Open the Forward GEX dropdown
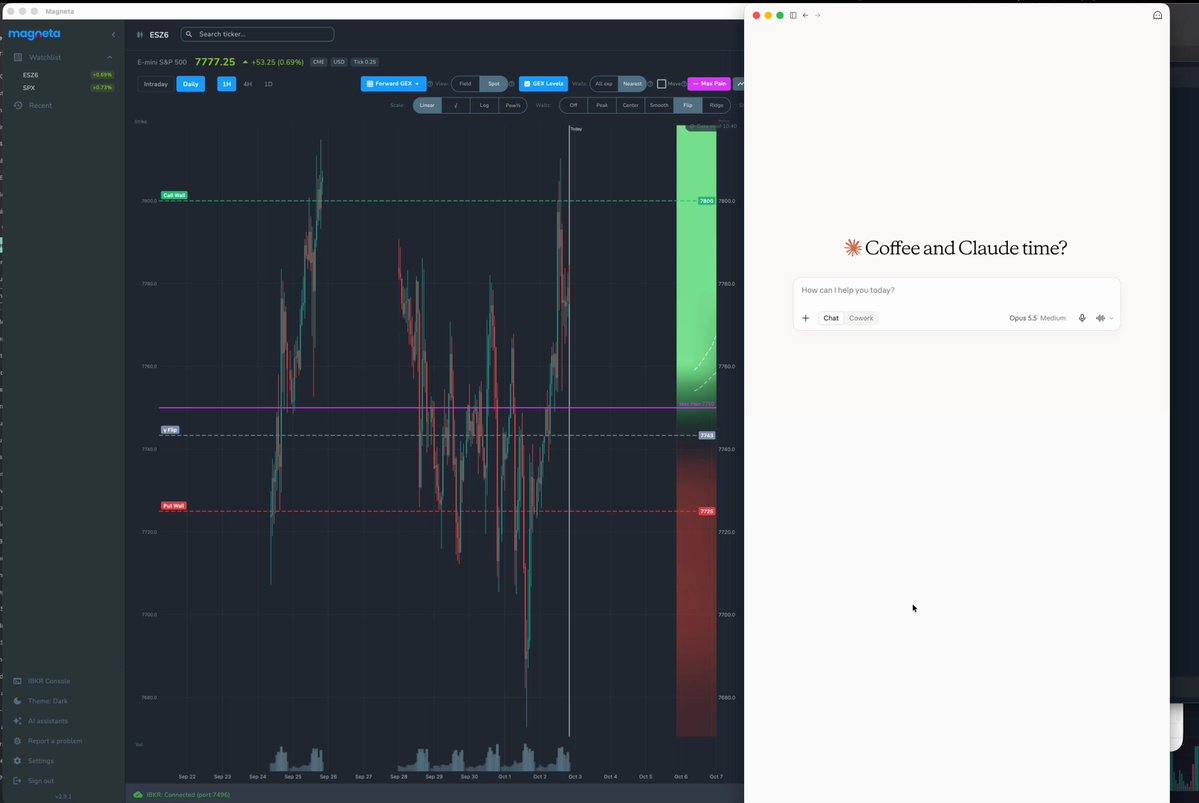This screenshot has height=803, width=1199. click(393, 84)
